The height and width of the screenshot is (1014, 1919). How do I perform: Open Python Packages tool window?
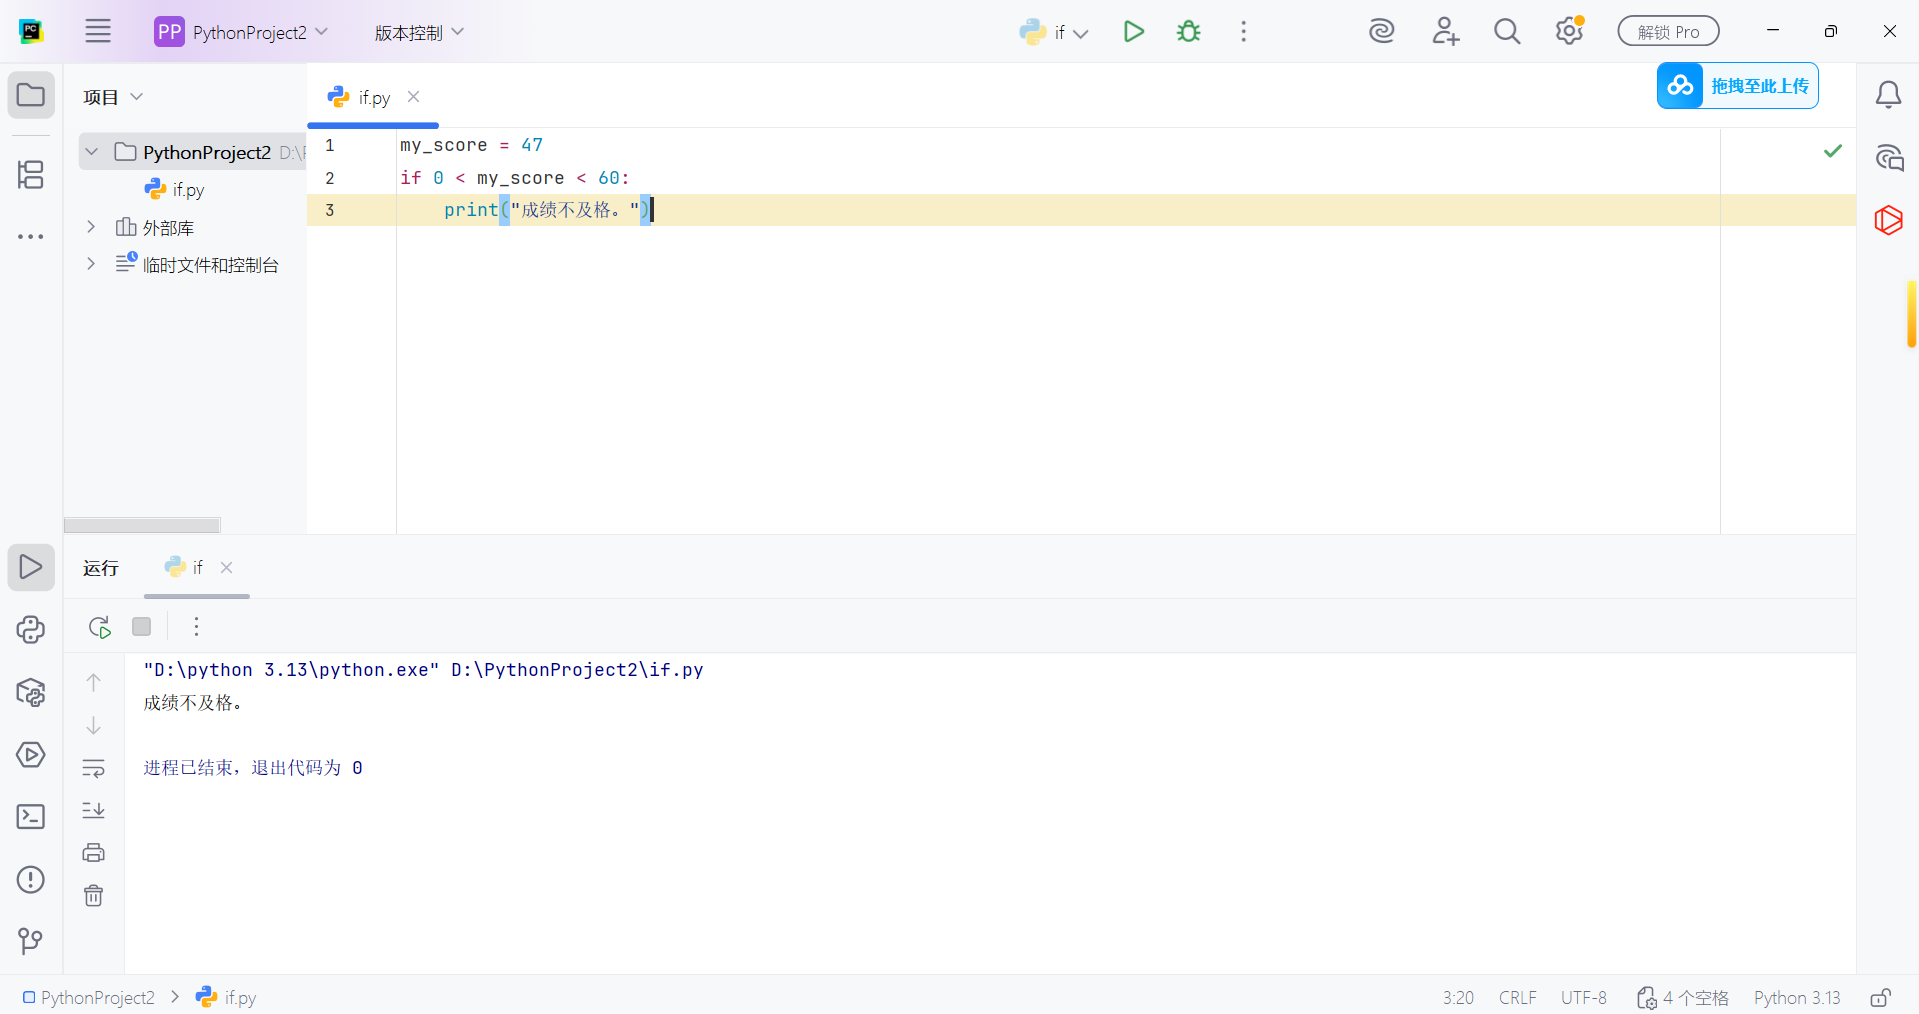31,692
